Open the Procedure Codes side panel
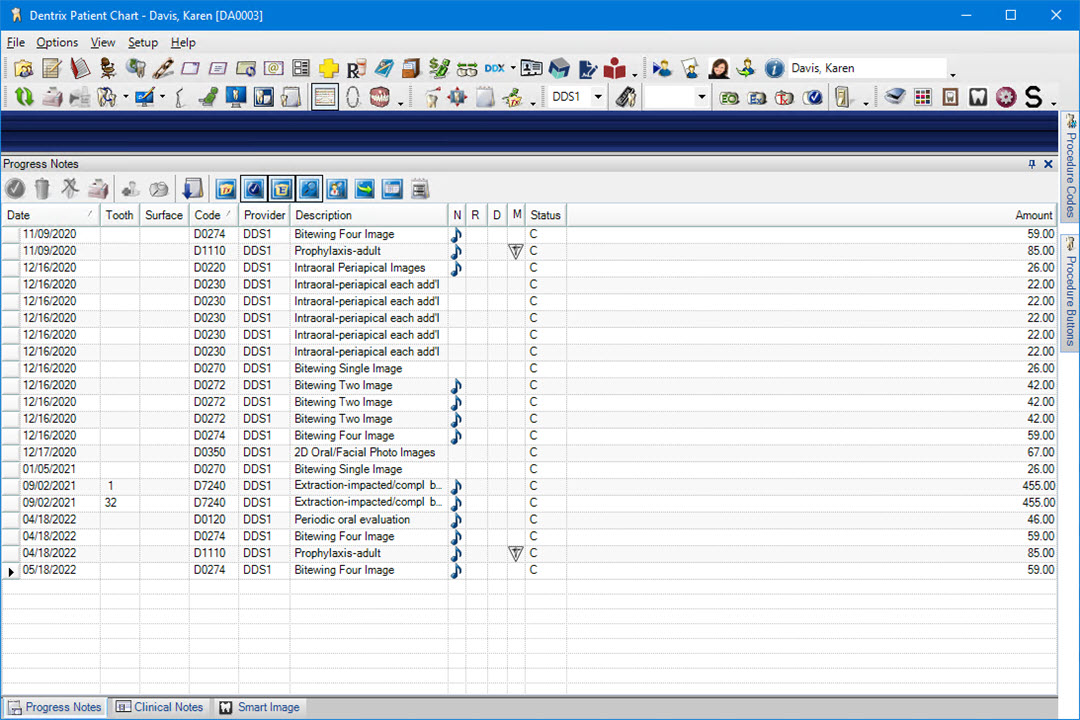Viewport: 1080px width, 720px height. coord(1070,166)
